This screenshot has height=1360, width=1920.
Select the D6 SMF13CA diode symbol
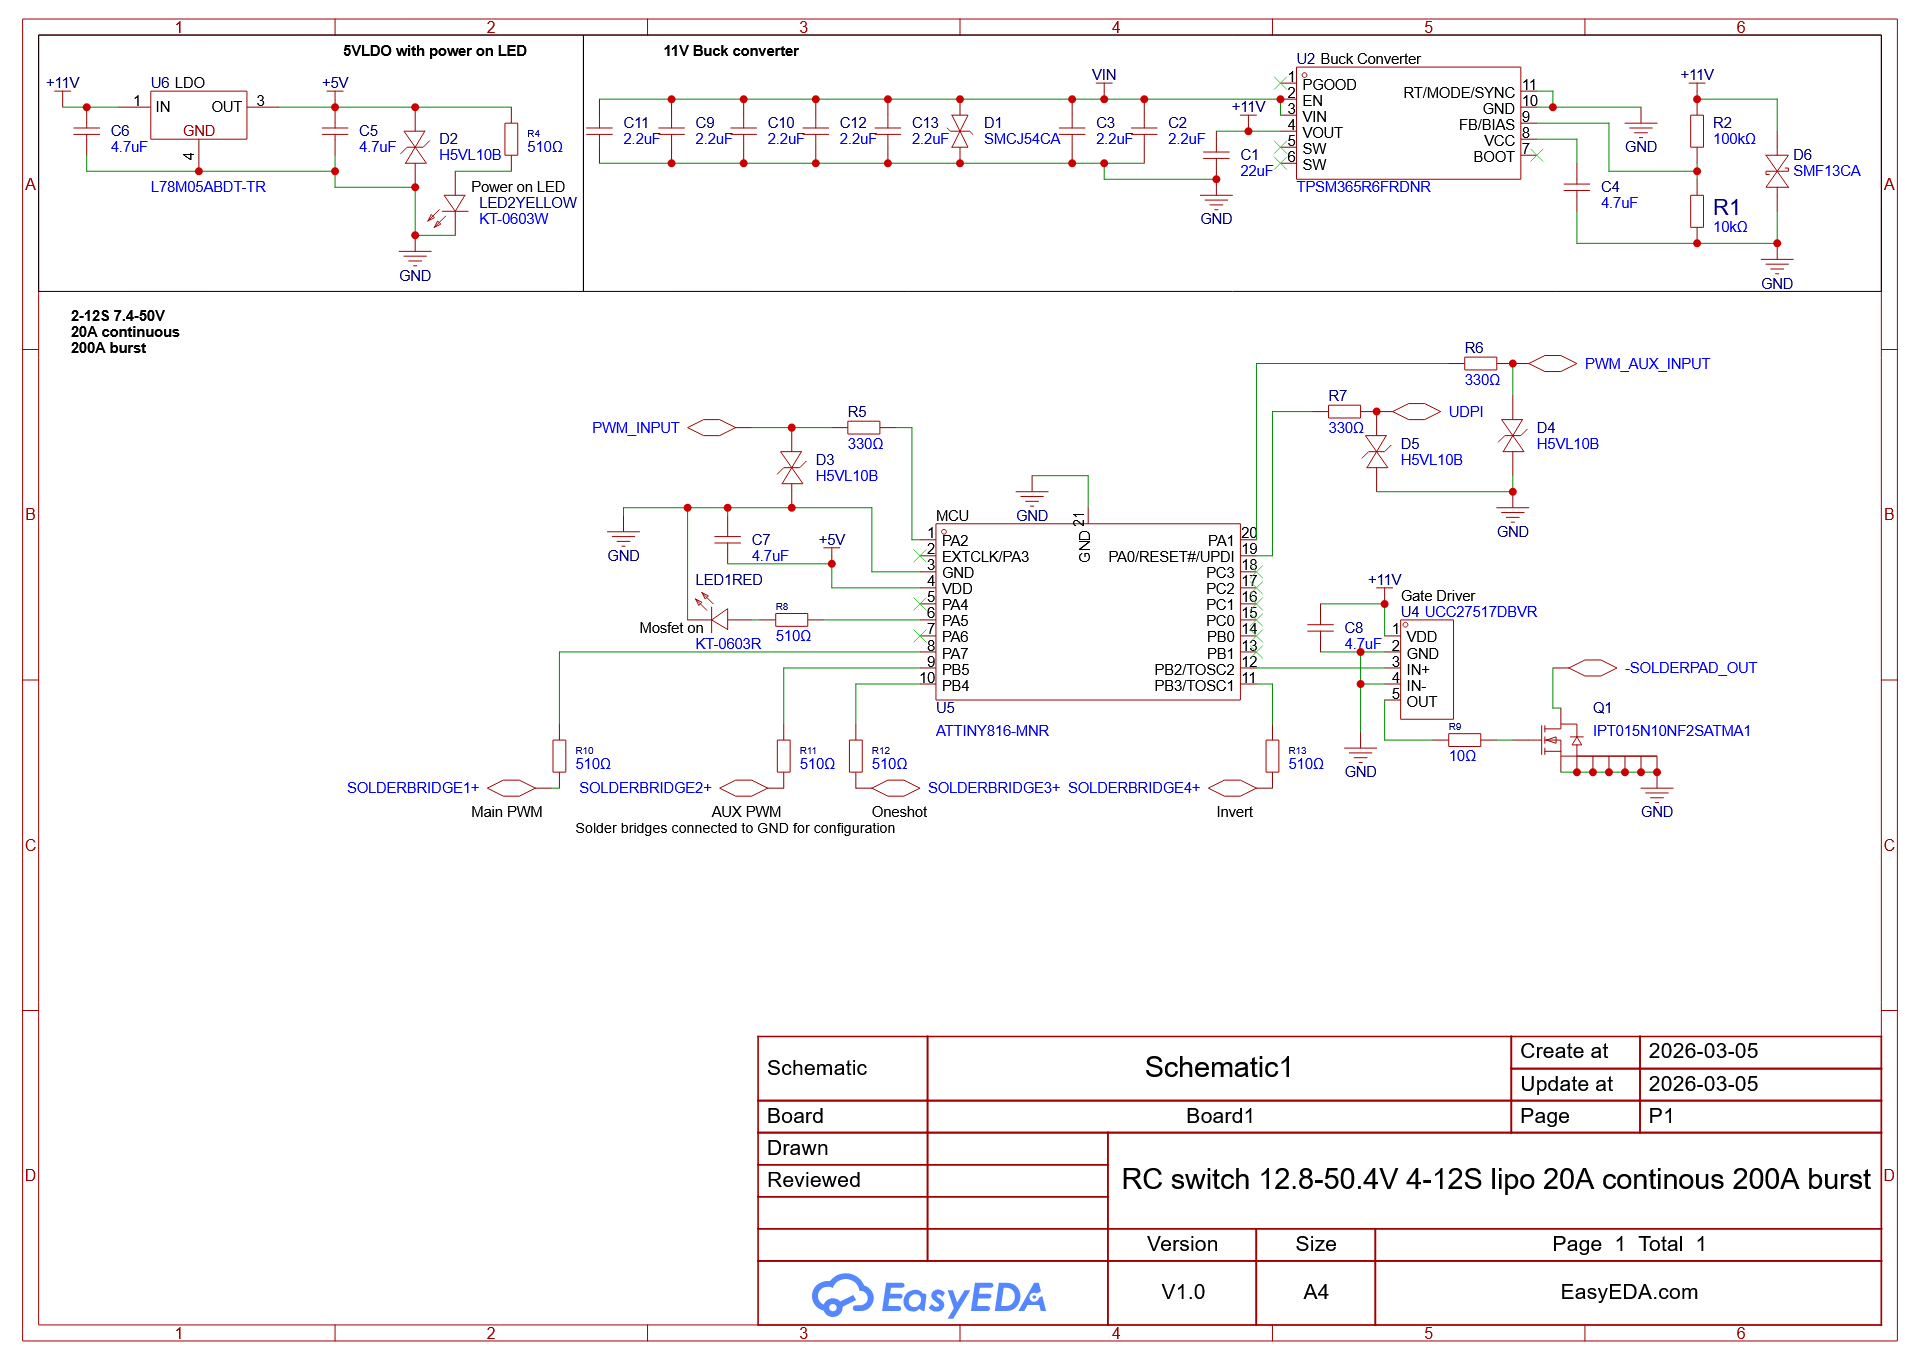coord(1776,171)
